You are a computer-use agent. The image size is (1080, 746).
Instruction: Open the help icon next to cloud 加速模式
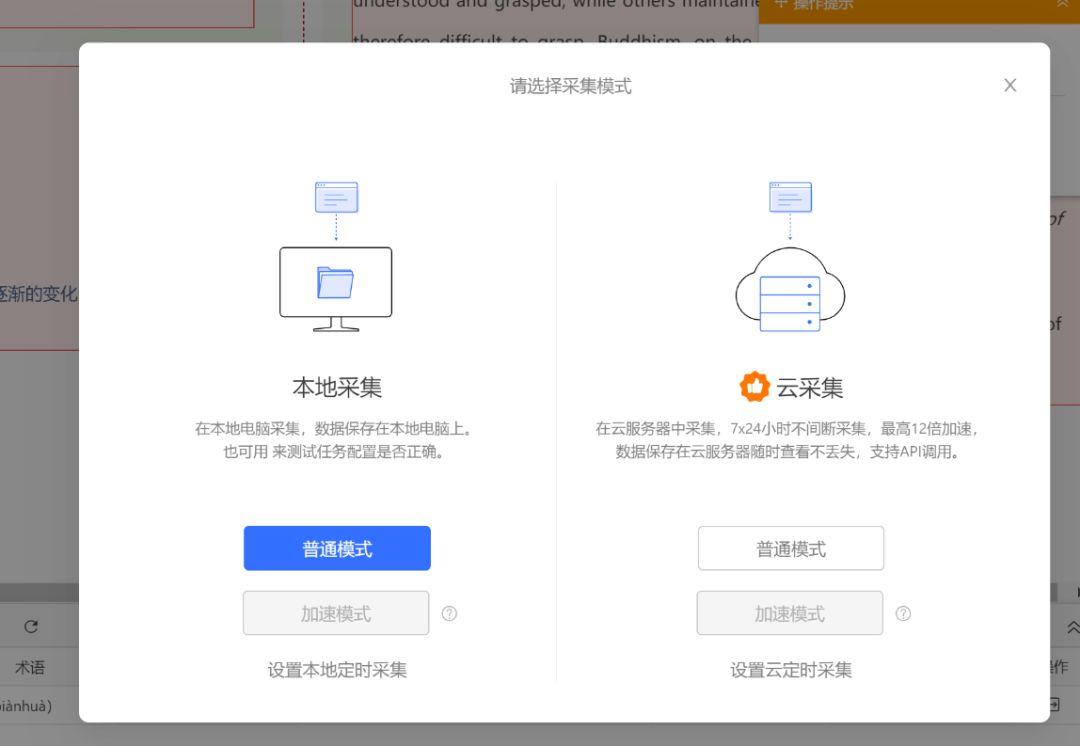(x=903, y=613)
